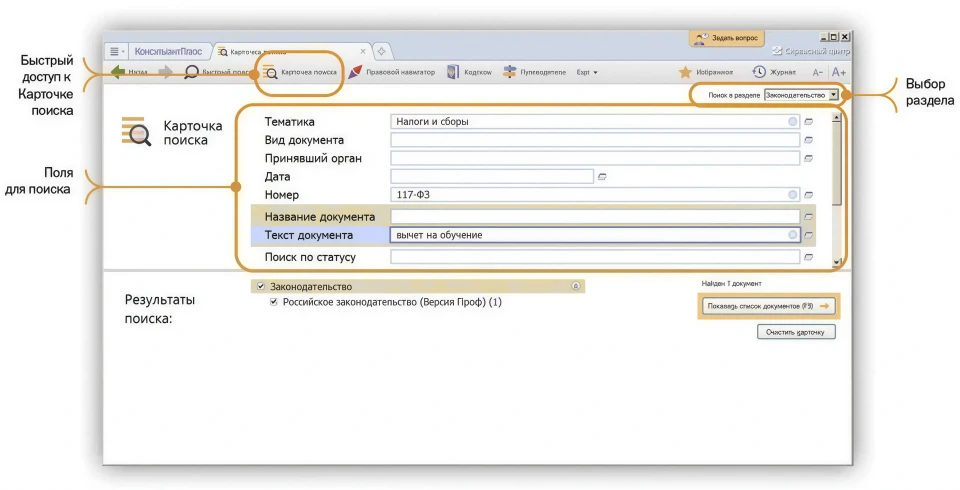This screenshot has height=490, width=960.
Task: Open Избранное with the star icon
Action: pos(706,72)
